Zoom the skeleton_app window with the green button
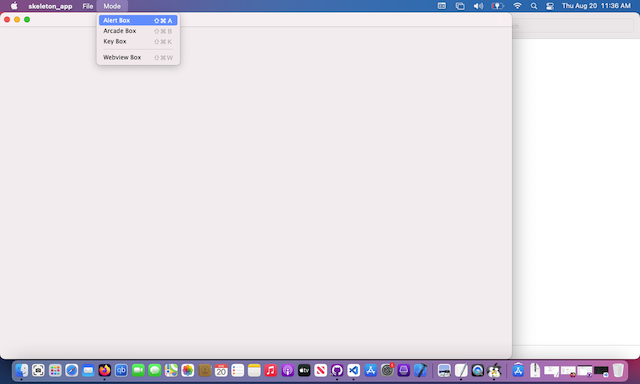Image resolution: width=640 pixels, height=384 pixels. coord(27,20)
